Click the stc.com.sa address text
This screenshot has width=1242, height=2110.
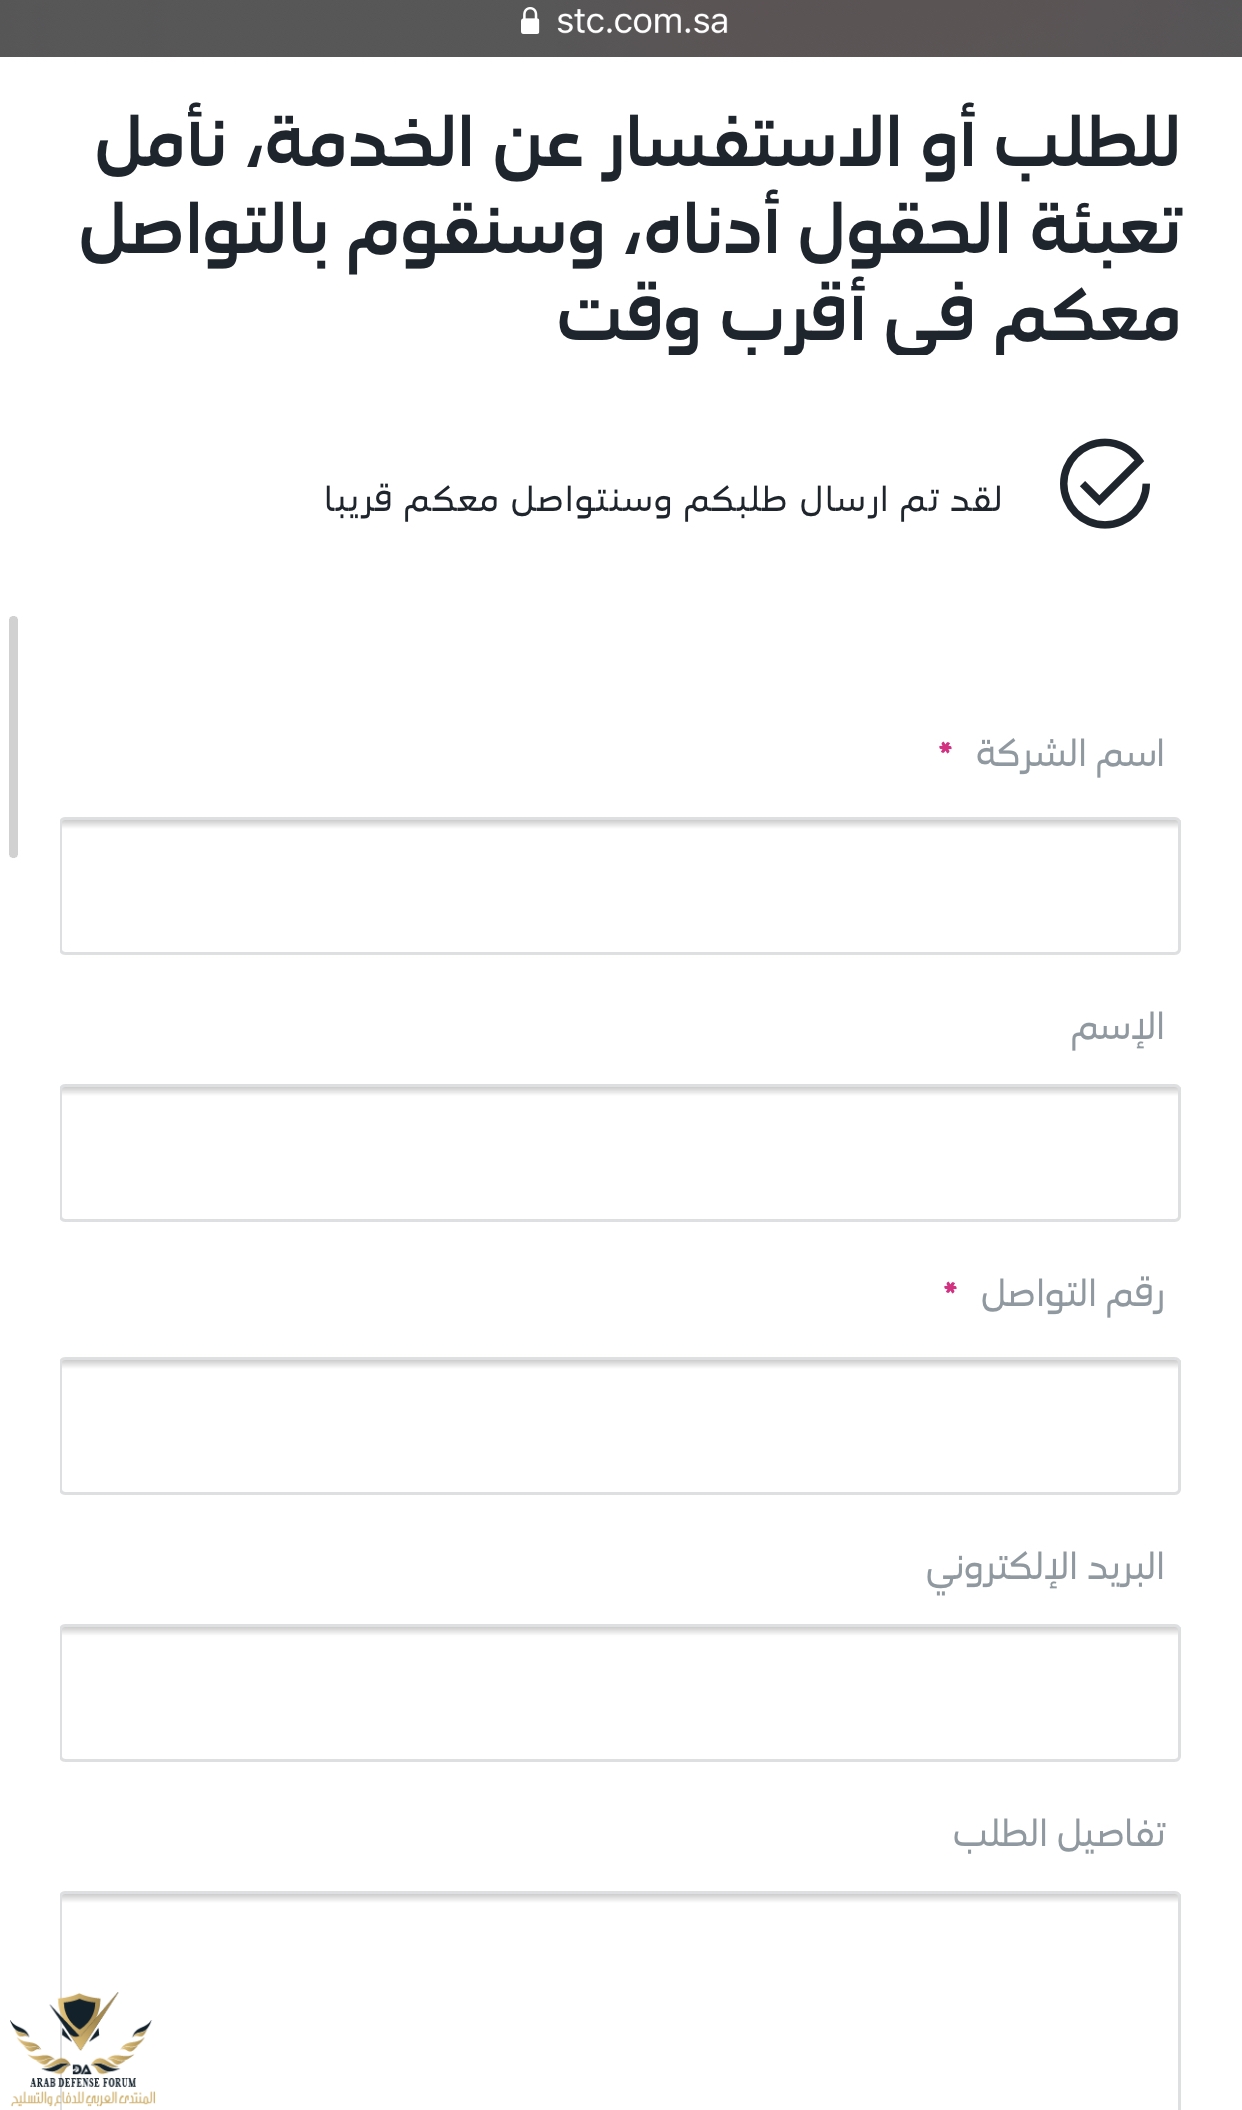tap(642, 21)
